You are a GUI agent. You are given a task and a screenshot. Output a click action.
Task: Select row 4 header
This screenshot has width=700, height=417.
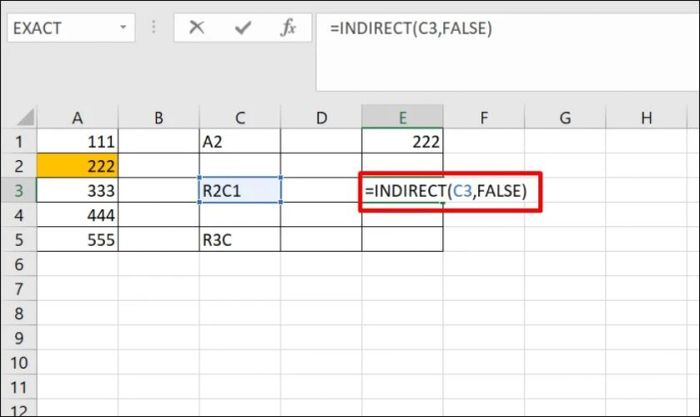[x=19, y=215]
